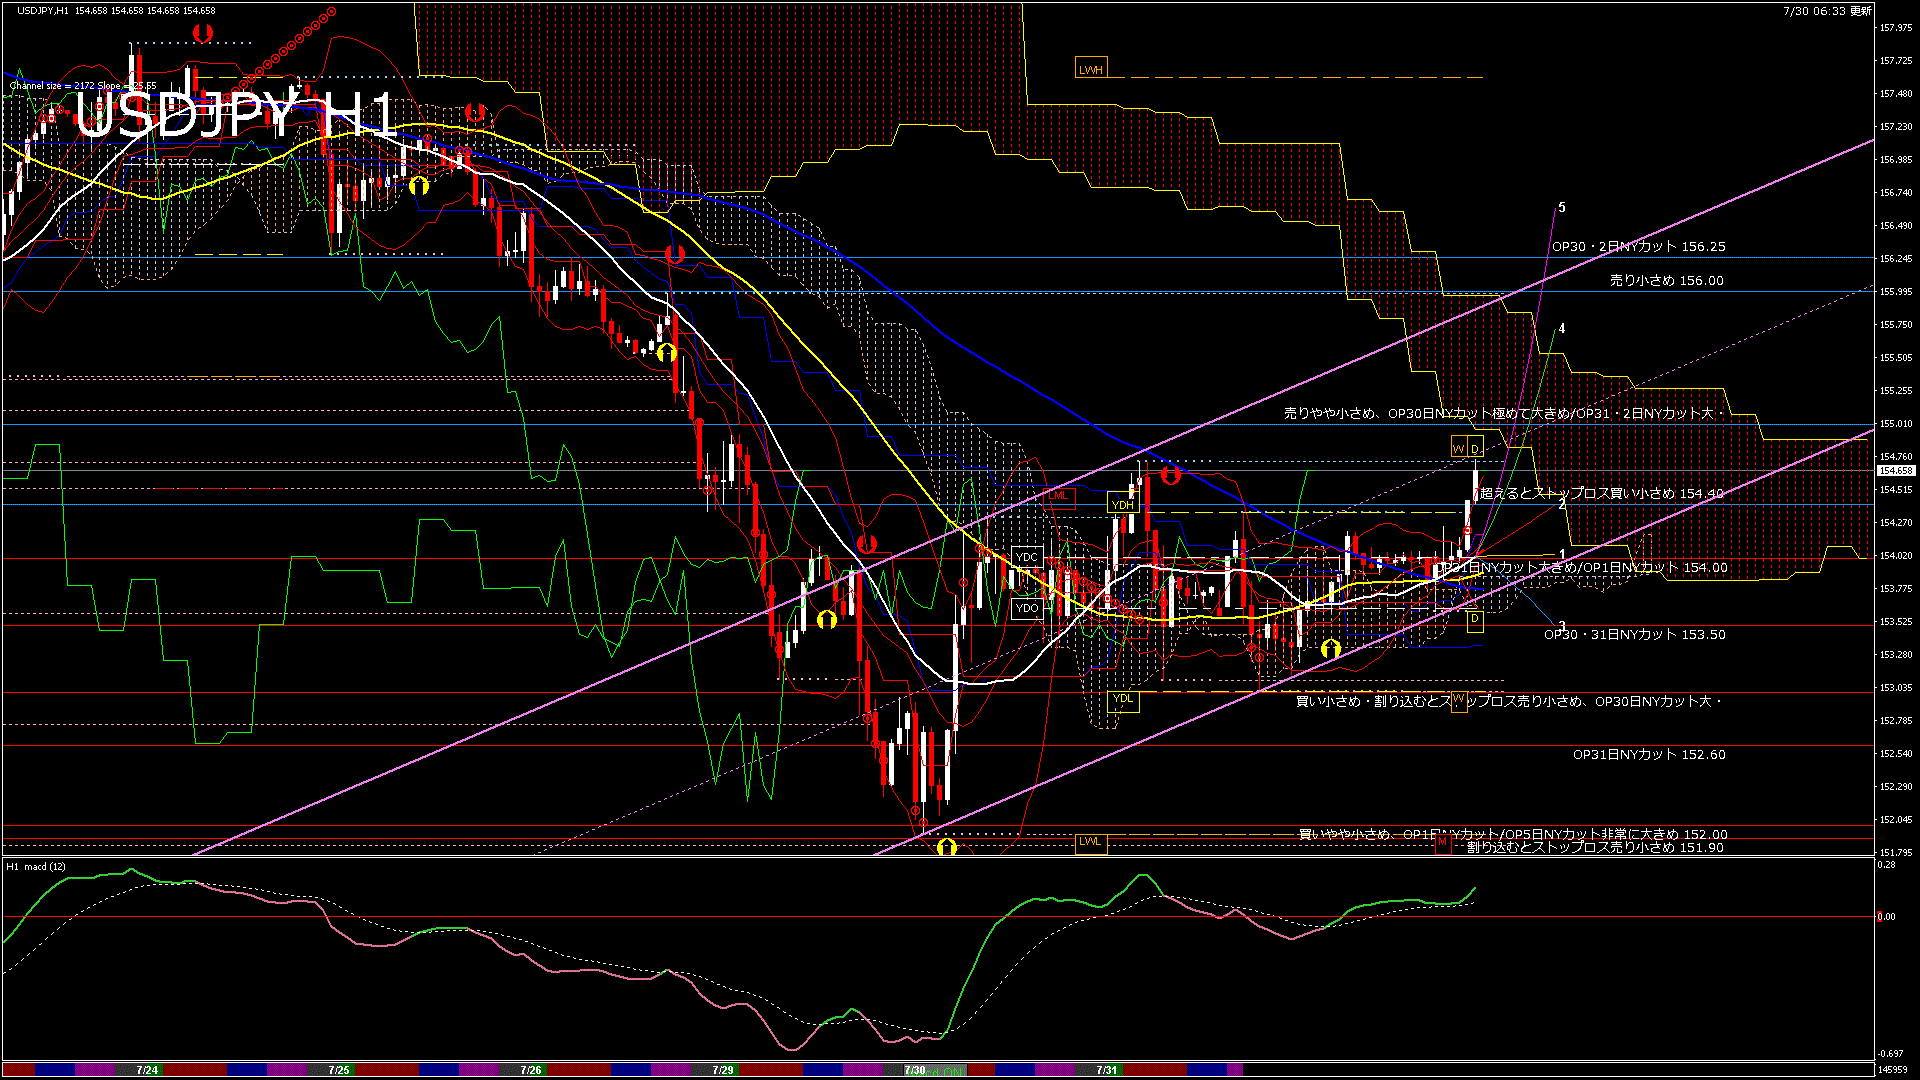Select the YDL yesterday-low marker
Viewport: 1920px width, 1080px height.
coord(1122,699)
